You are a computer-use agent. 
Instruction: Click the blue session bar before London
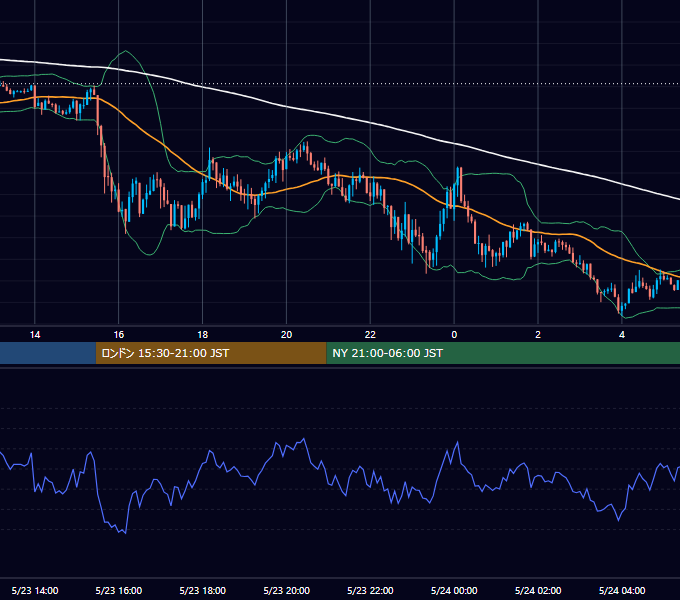pyautogui.click(x=48, y=353)
